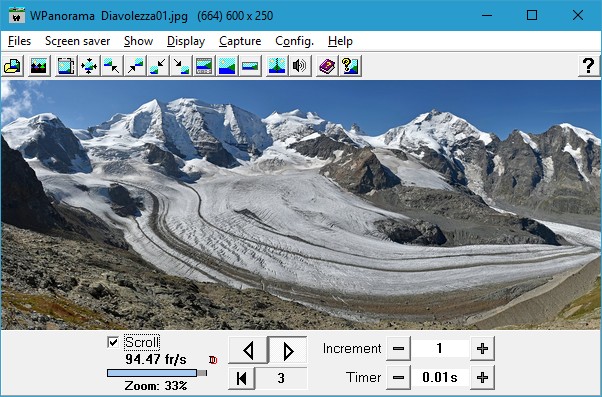Open the Help menu
Viewport: 602px width, 397px height.
click(x=340, y=41)
